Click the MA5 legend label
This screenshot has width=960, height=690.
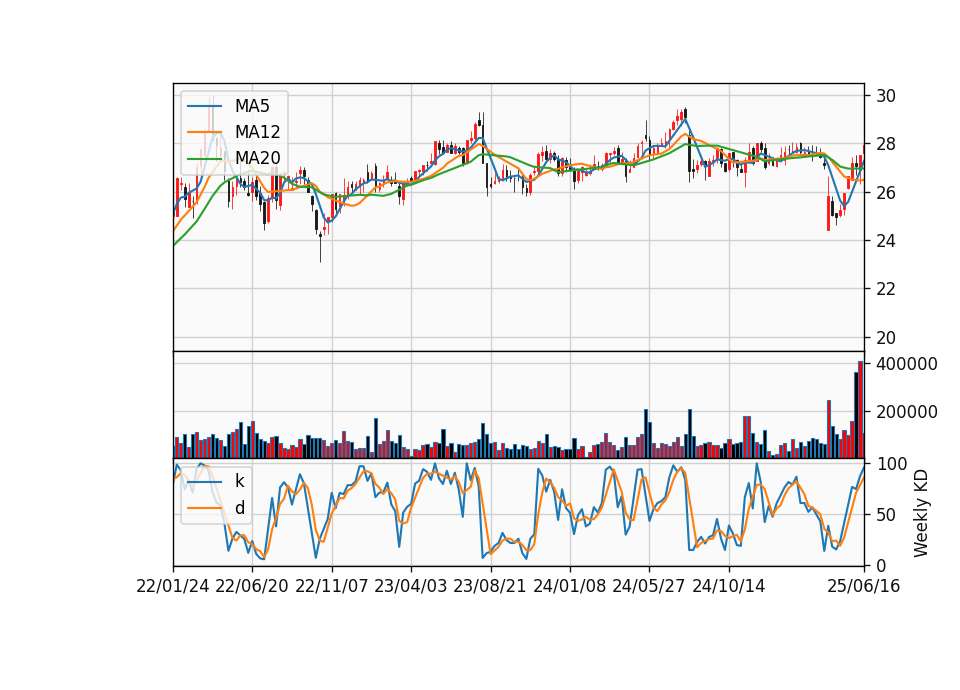(252, 107)
